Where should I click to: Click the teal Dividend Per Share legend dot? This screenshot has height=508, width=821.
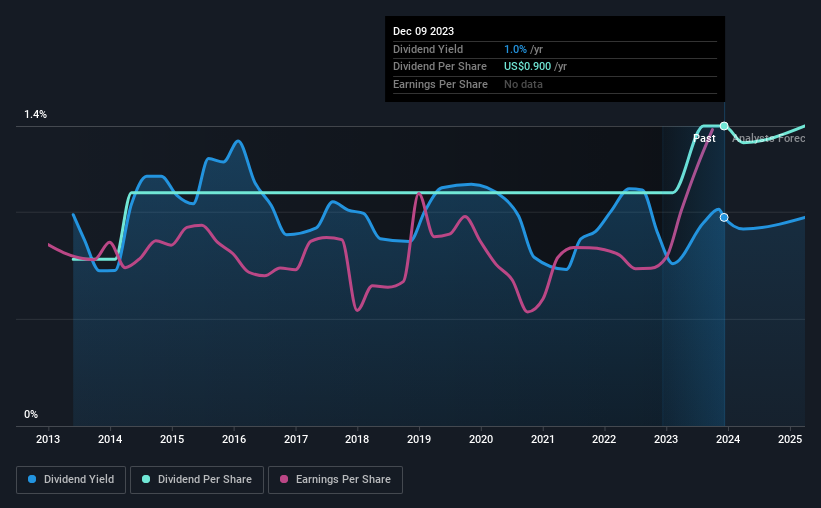146,479
